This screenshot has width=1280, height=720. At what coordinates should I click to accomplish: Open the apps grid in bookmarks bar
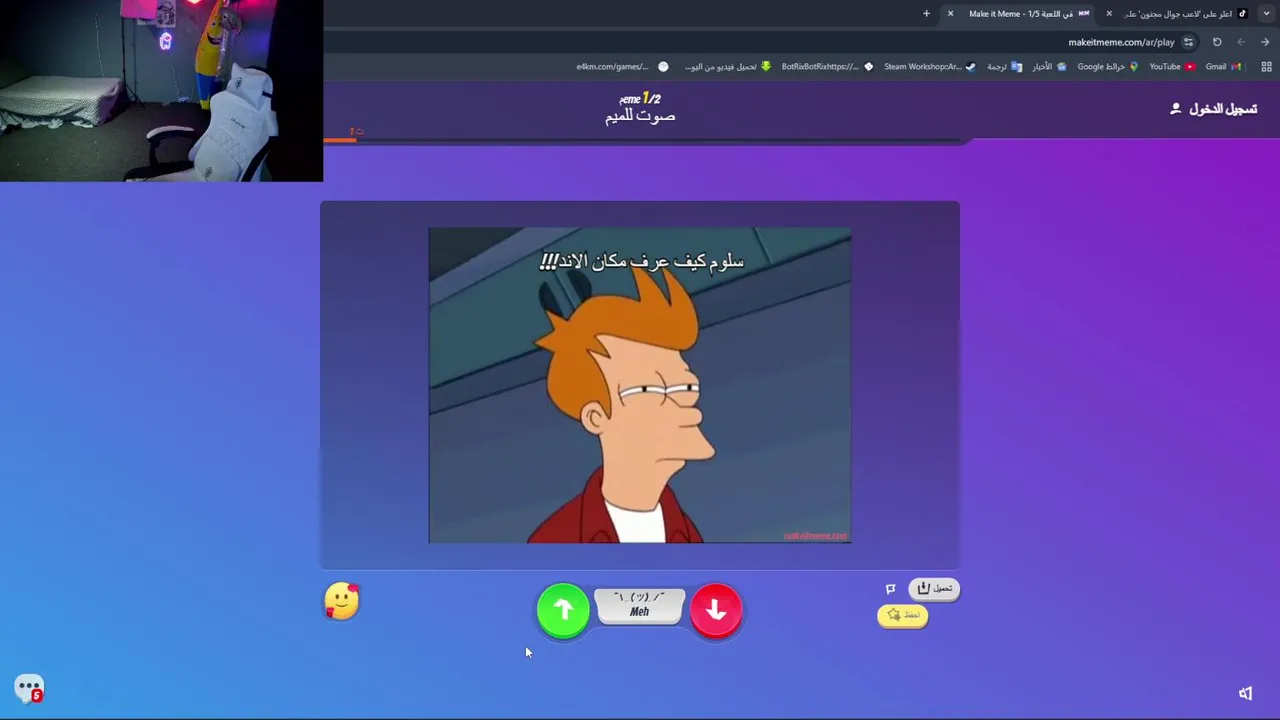point(1266,67)
